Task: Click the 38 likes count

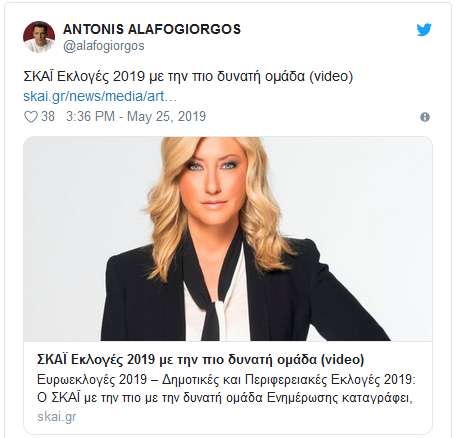Action: [48, 117]
